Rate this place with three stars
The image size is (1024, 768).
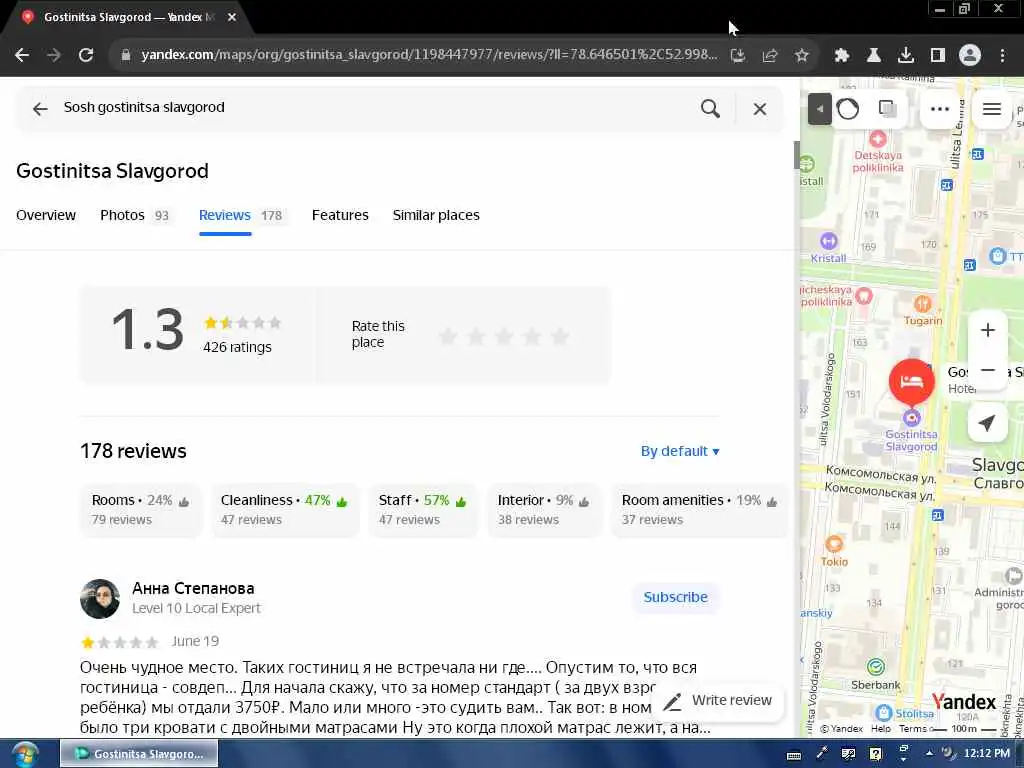point(504,336)
